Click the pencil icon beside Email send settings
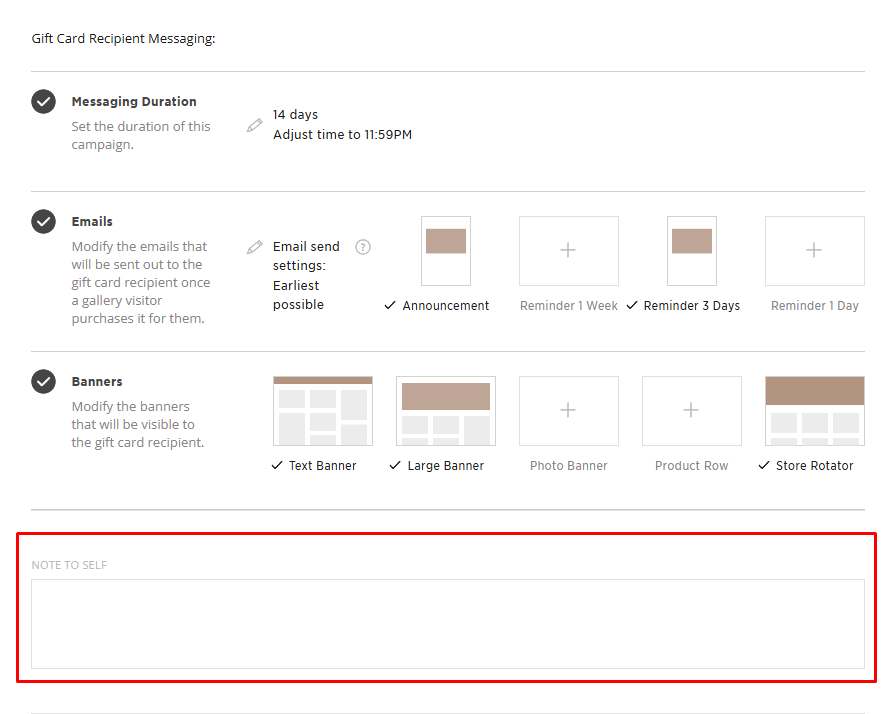The height and width of the screenshot is (714, 882). [x=255, y=247]
